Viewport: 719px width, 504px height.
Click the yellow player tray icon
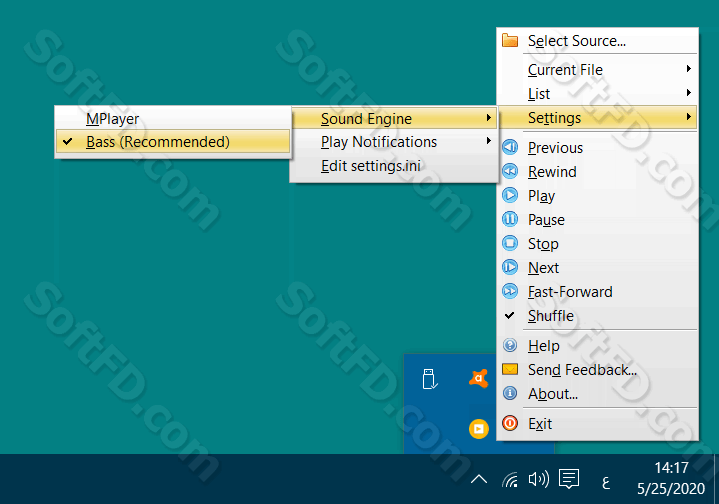click(x=478, y=429)
